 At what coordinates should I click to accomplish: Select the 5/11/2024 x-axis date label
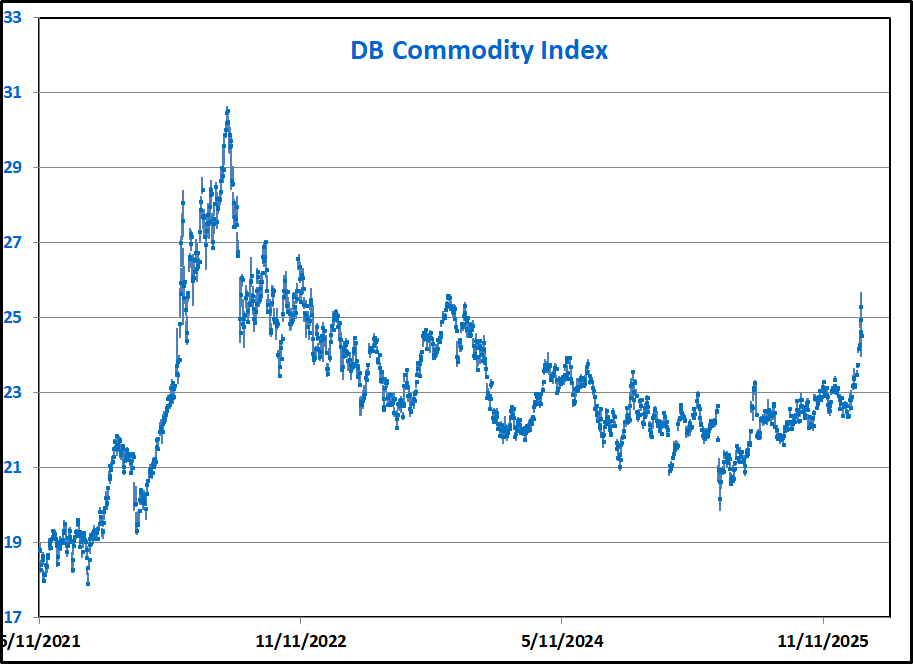561,641
